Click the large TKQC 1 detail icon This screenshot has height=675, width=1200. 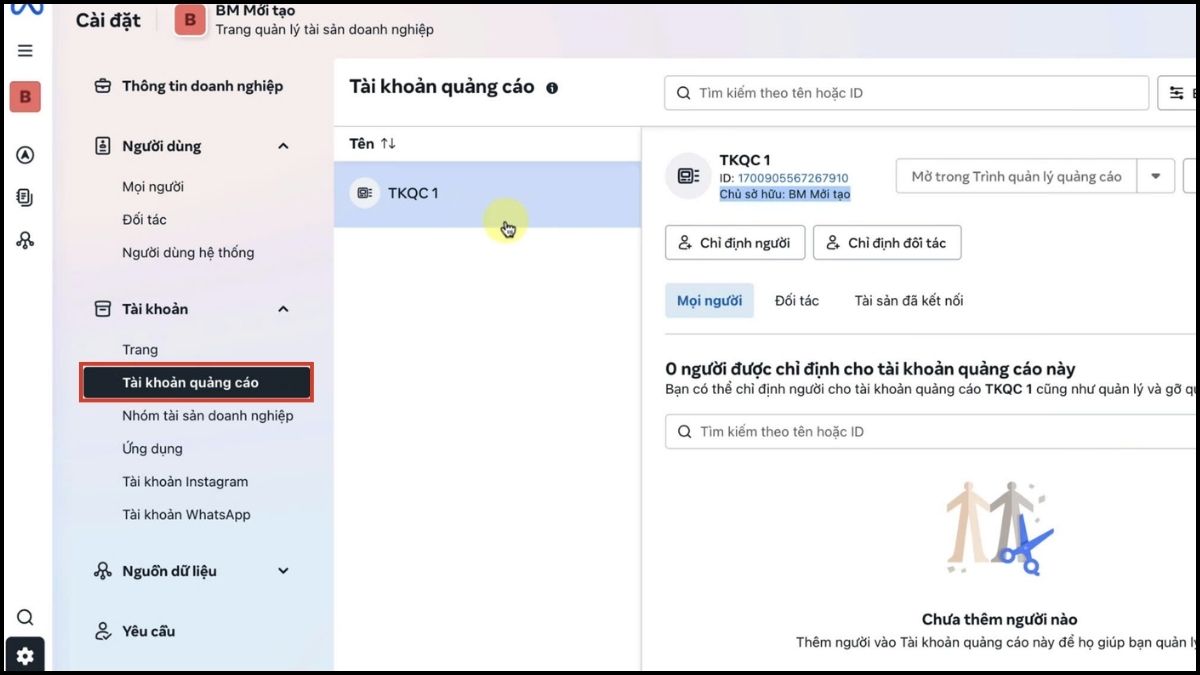[688, 176]
